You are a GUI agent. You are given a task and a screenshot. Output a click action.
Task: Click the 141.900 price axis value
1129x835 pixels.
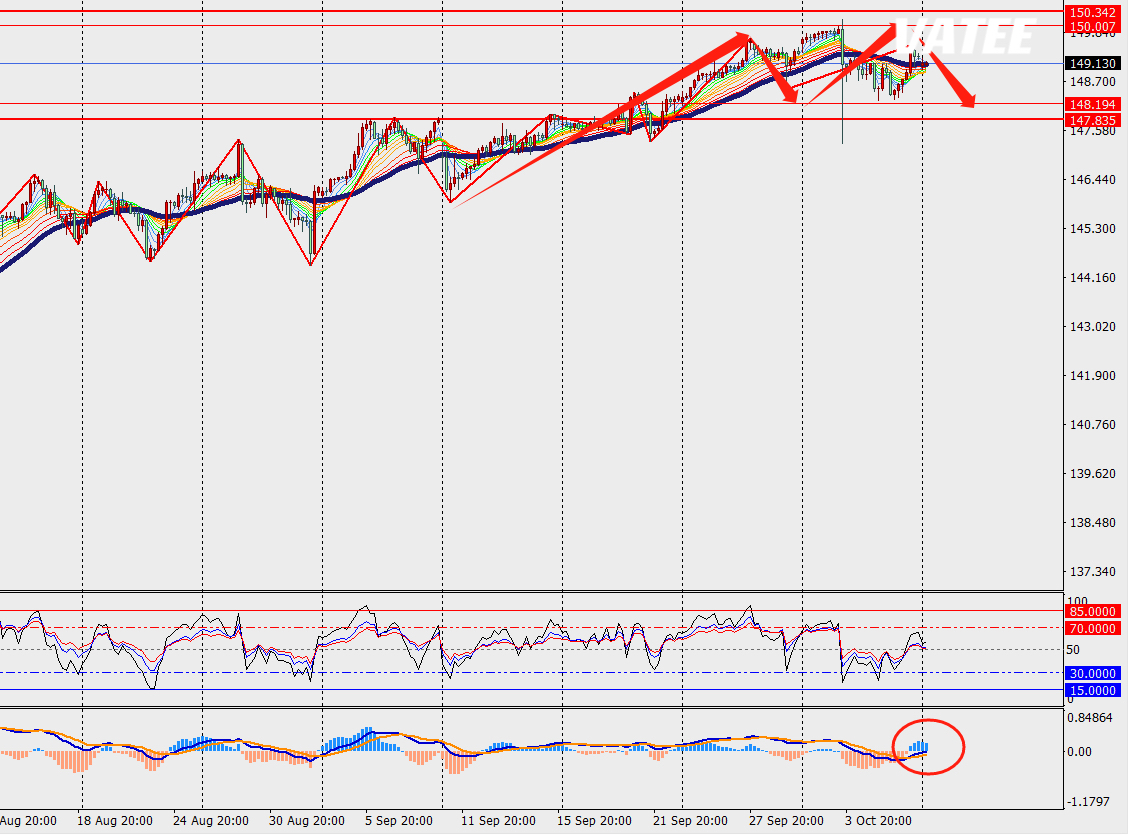point(1093,376)
